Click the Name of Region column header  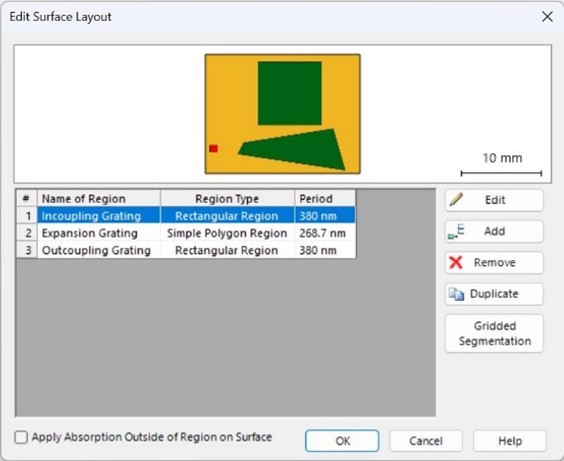point(99,198)
